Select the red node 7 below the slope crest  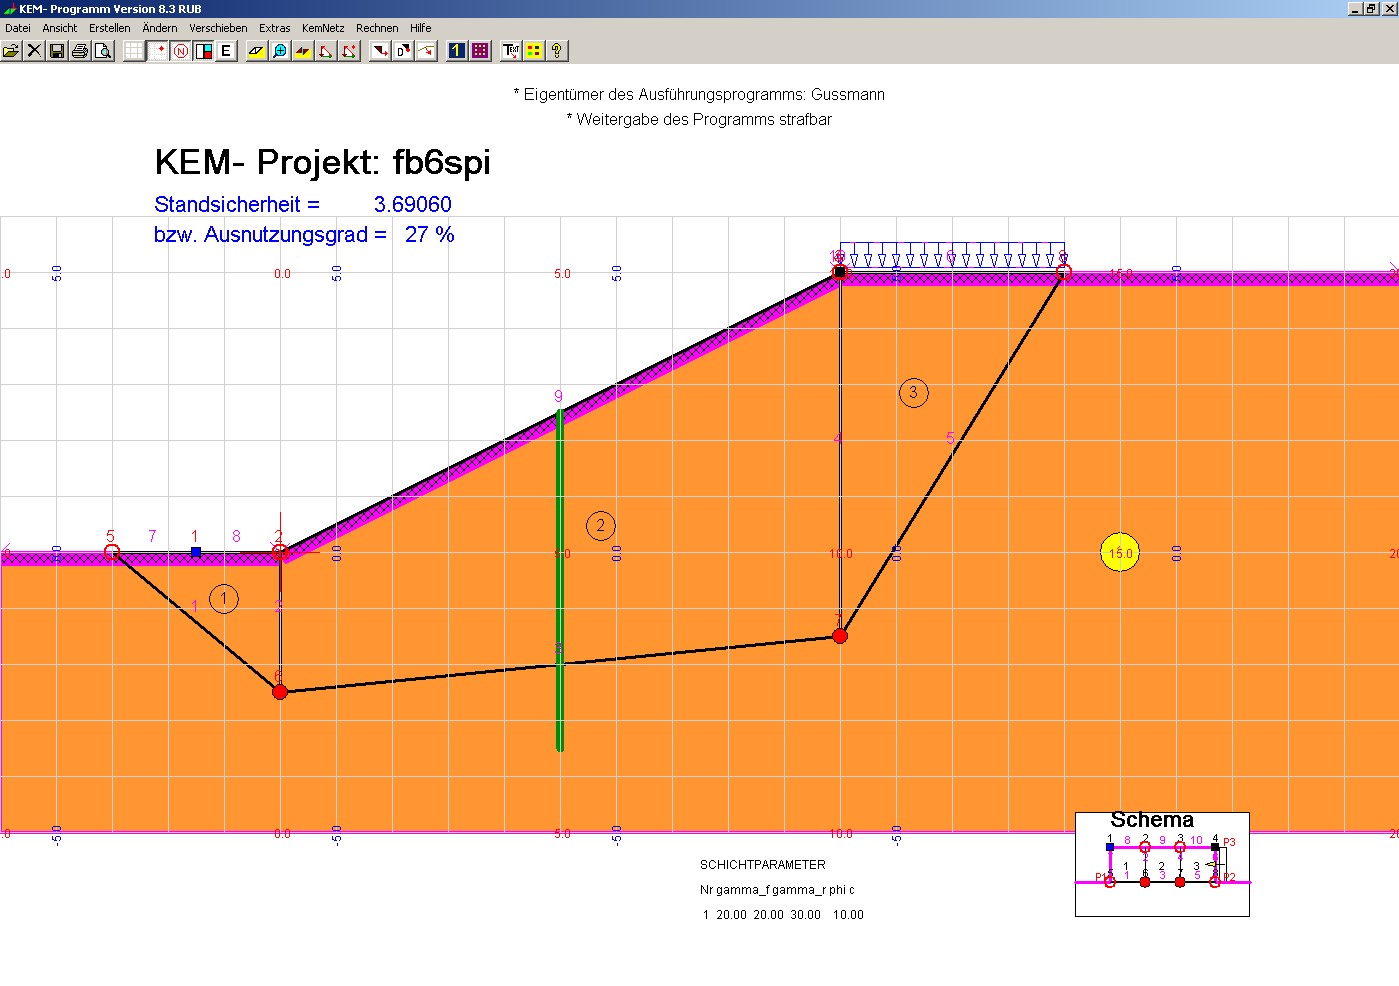point(840,636)
